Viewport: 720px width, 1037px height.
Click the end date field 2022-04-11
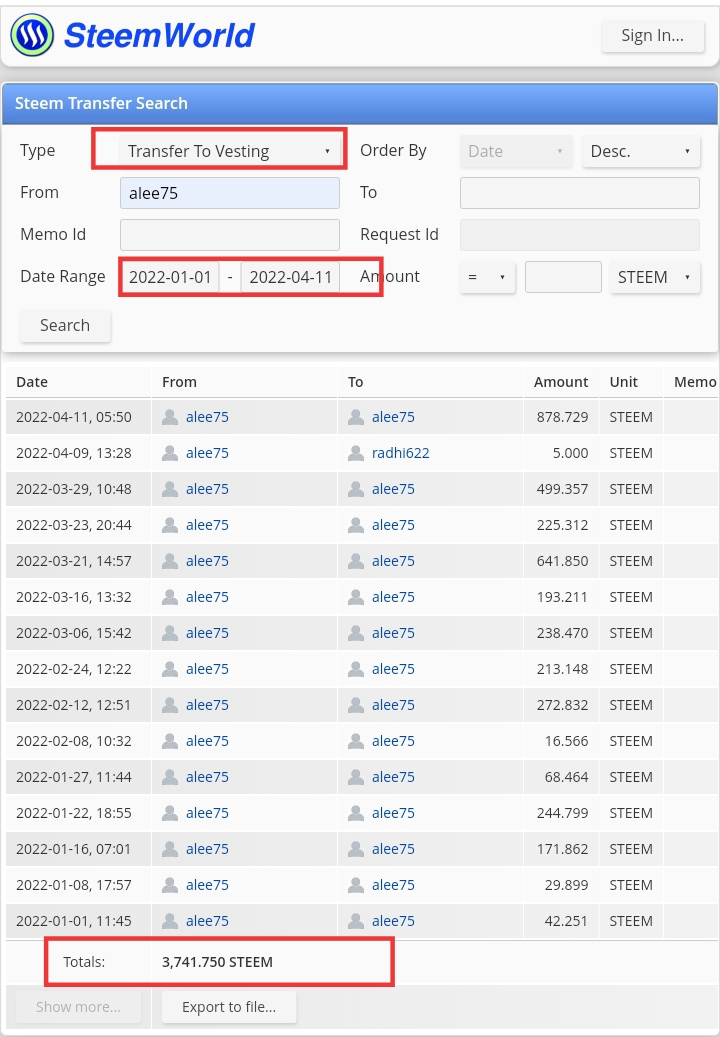coord(290,277)
